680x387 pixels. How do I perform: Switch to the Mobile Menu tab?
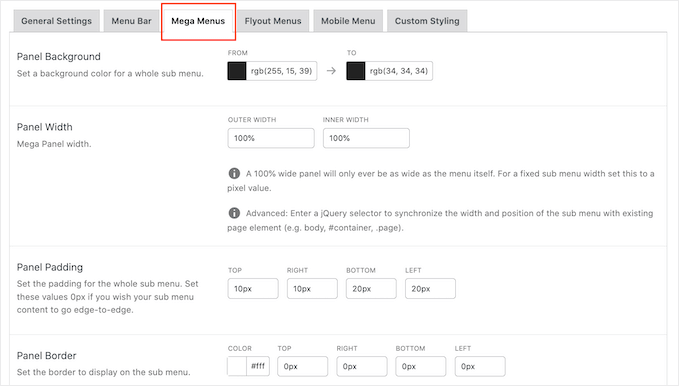pos(348,21)
